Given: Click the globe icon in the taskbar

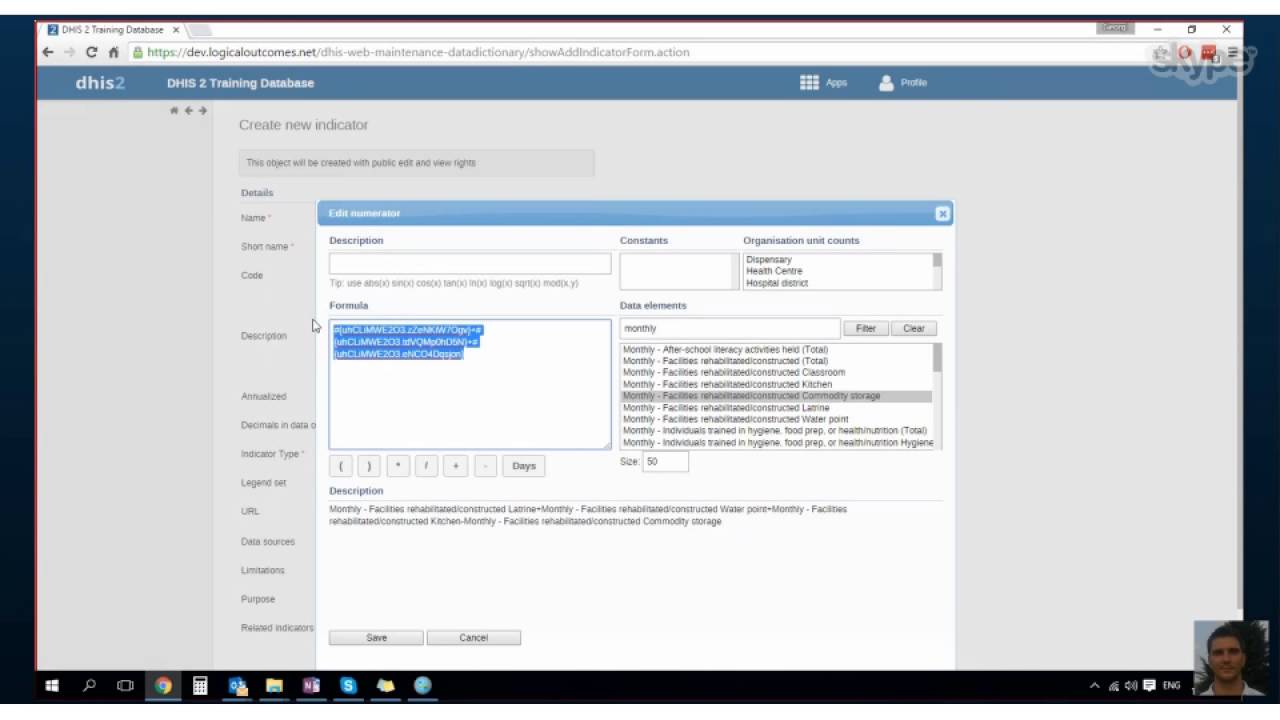Looking at the screenshot, I should 422,686.
